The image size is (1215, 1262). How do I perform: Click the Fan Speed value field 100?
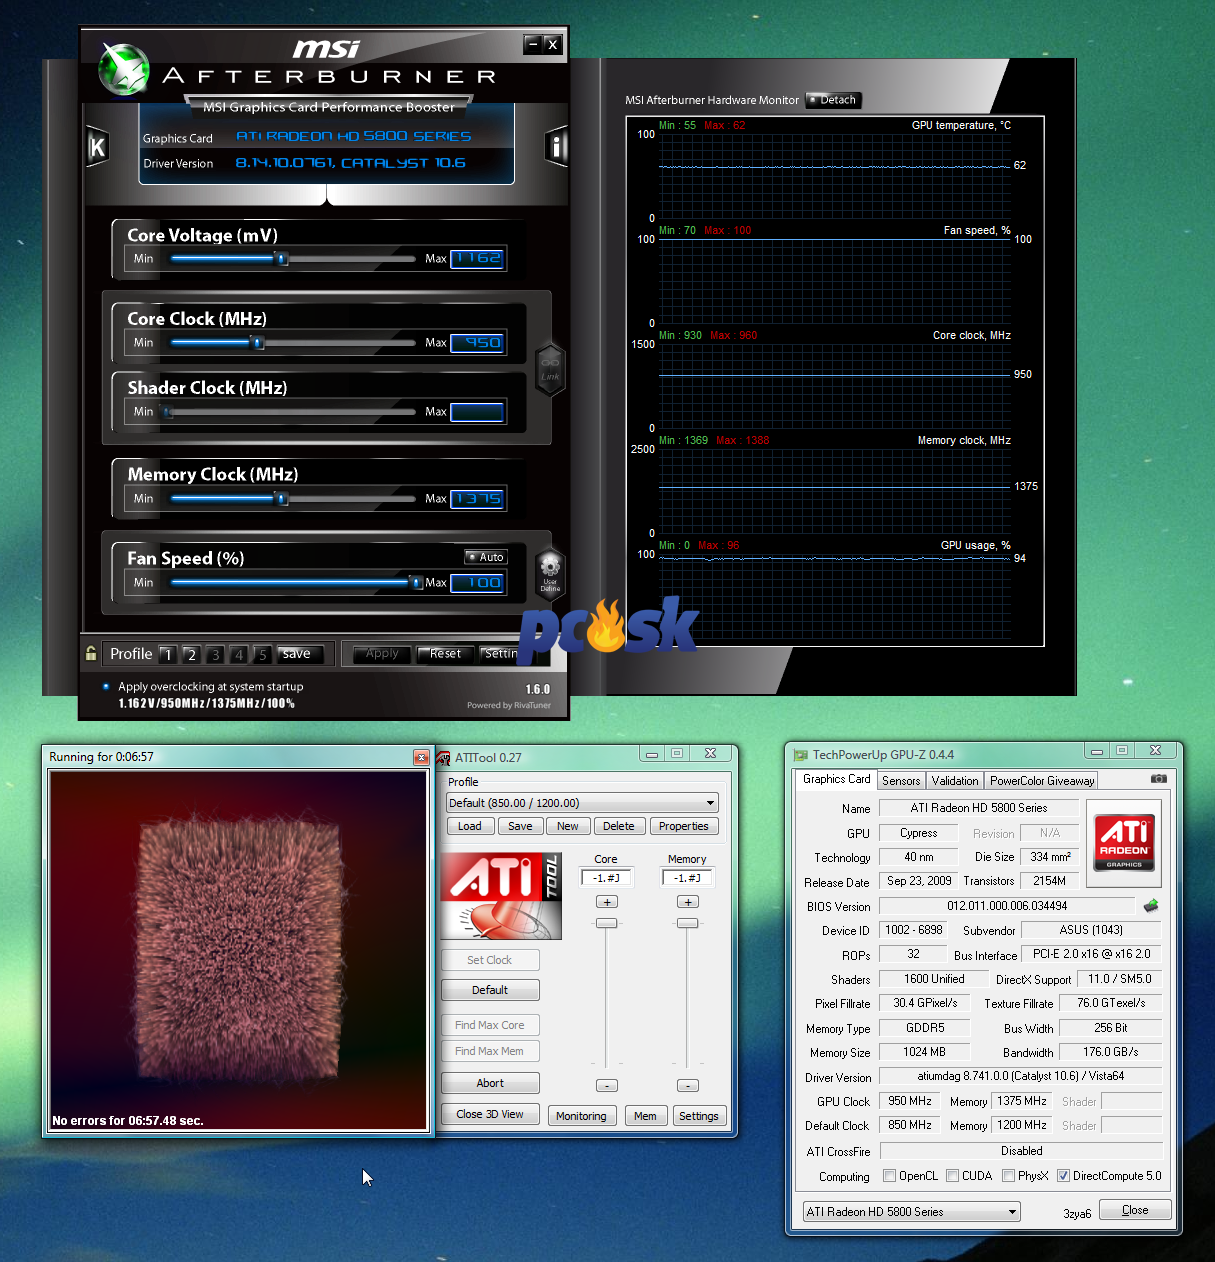click(477, 583)
